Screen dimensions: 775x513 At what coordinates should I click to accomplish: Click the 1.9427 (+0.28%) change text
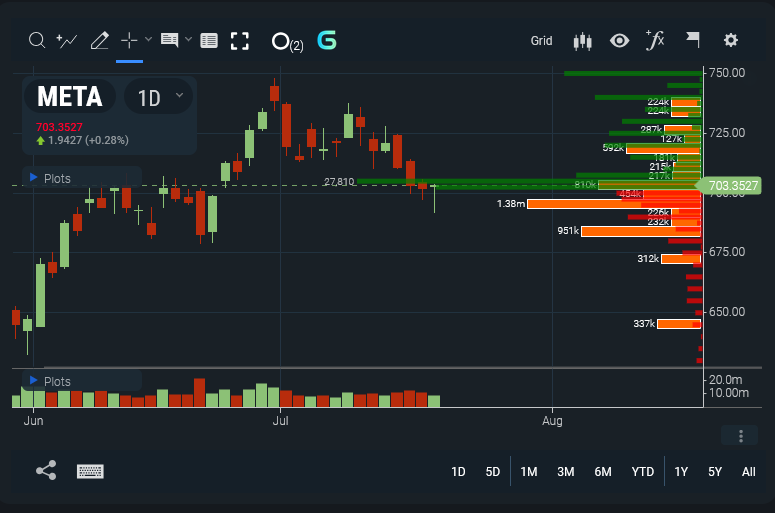[88, 140]
